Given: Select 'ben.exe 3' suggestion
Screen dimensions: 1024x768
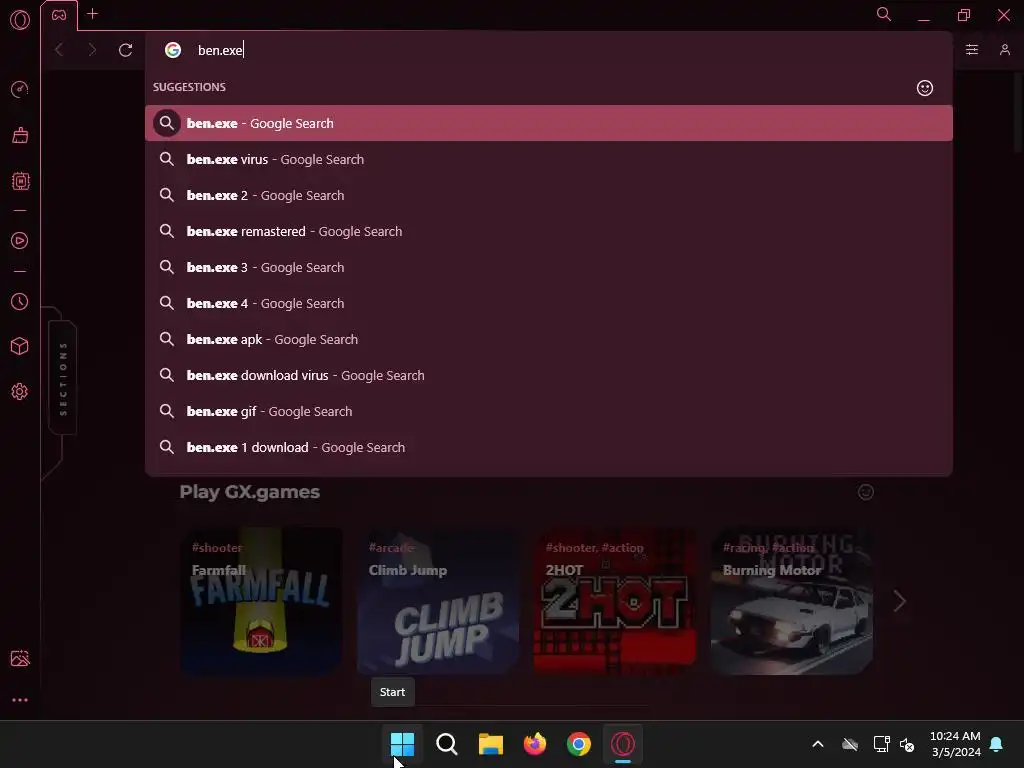Looking at the screenshot, I should click(x=549, y=267).
